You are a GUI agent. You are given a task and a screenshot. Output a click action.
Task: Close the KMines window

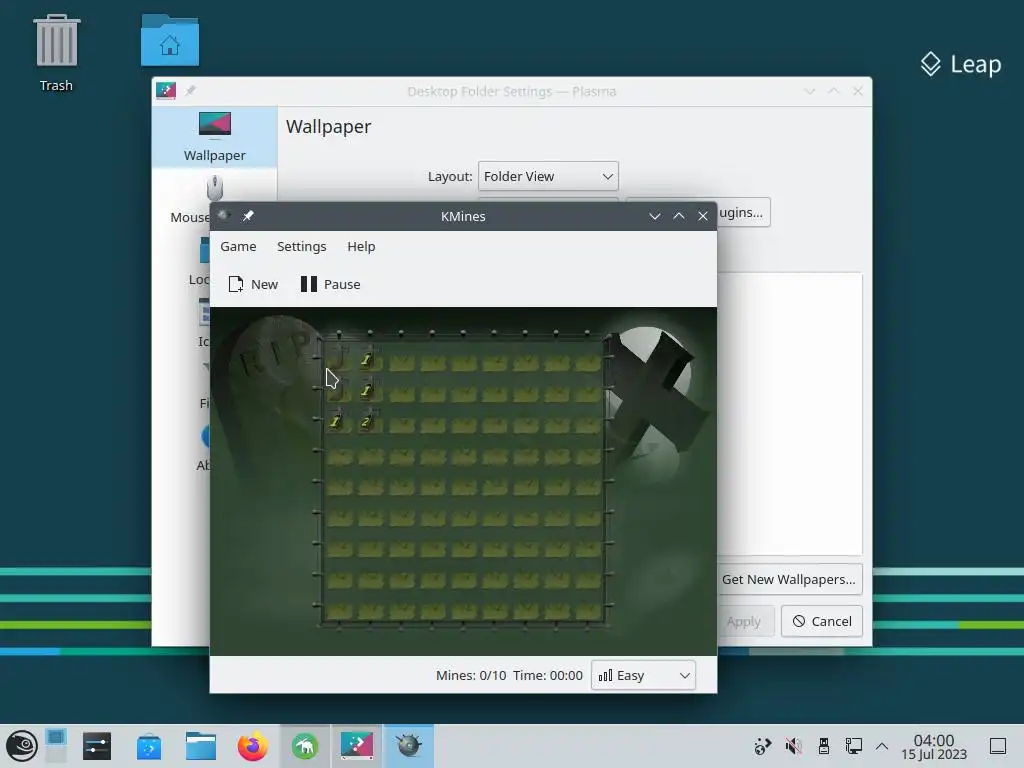[x=703, y=216]
